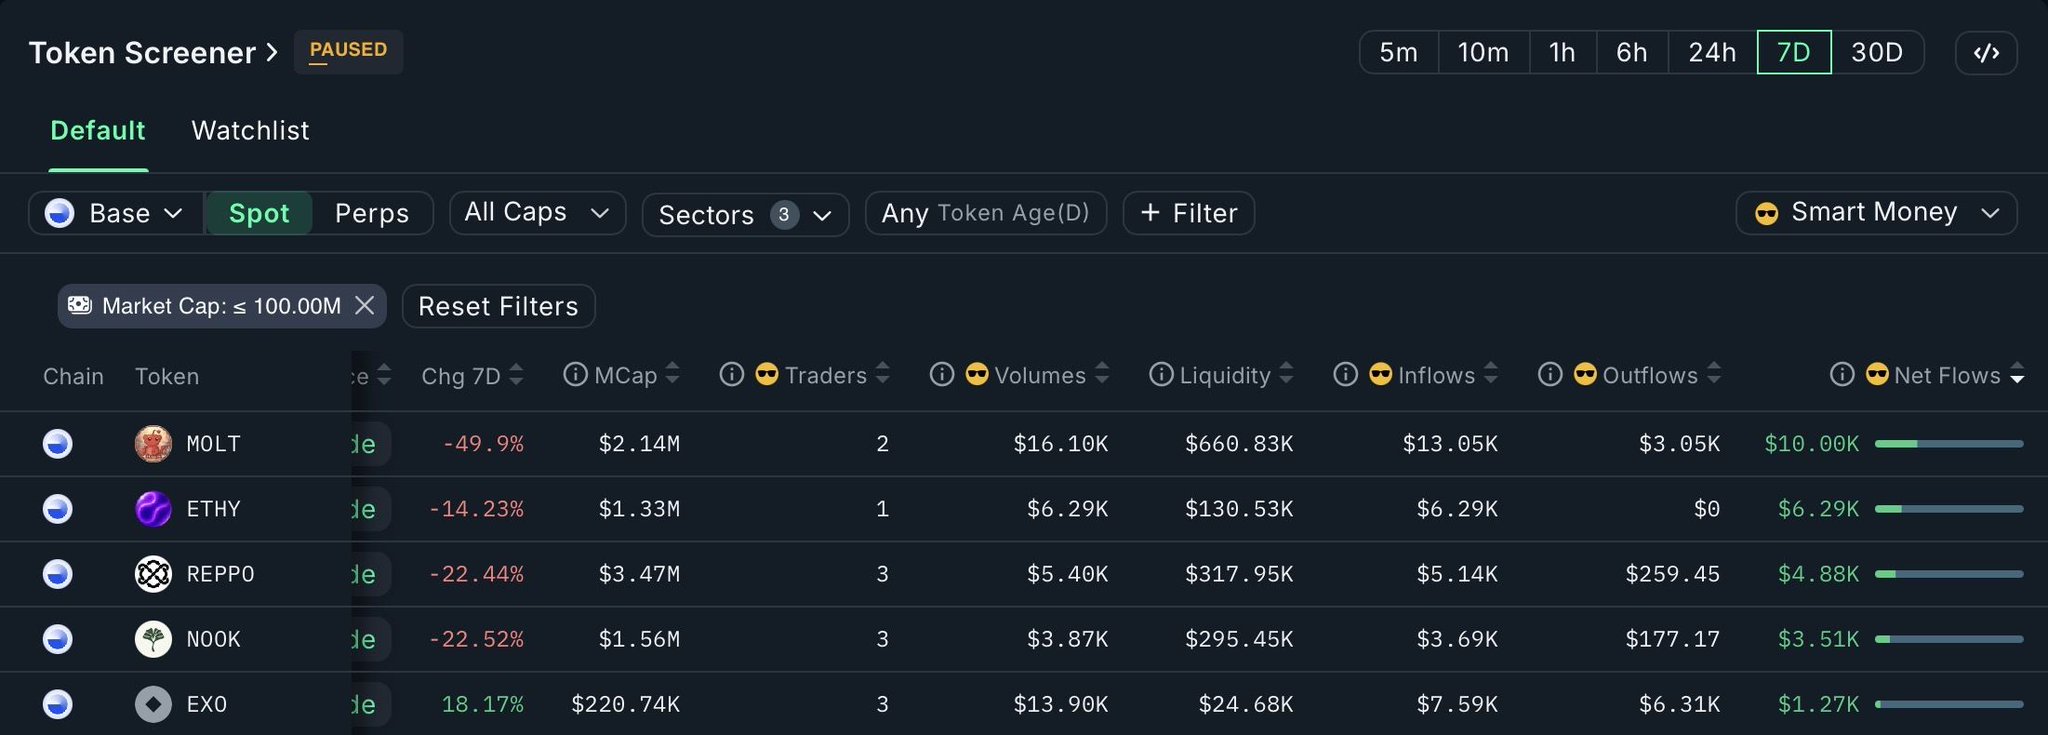Switch to the Watchlist tab
The image size is (2048, 735).
pyautogui.click(x=250, y=130)
